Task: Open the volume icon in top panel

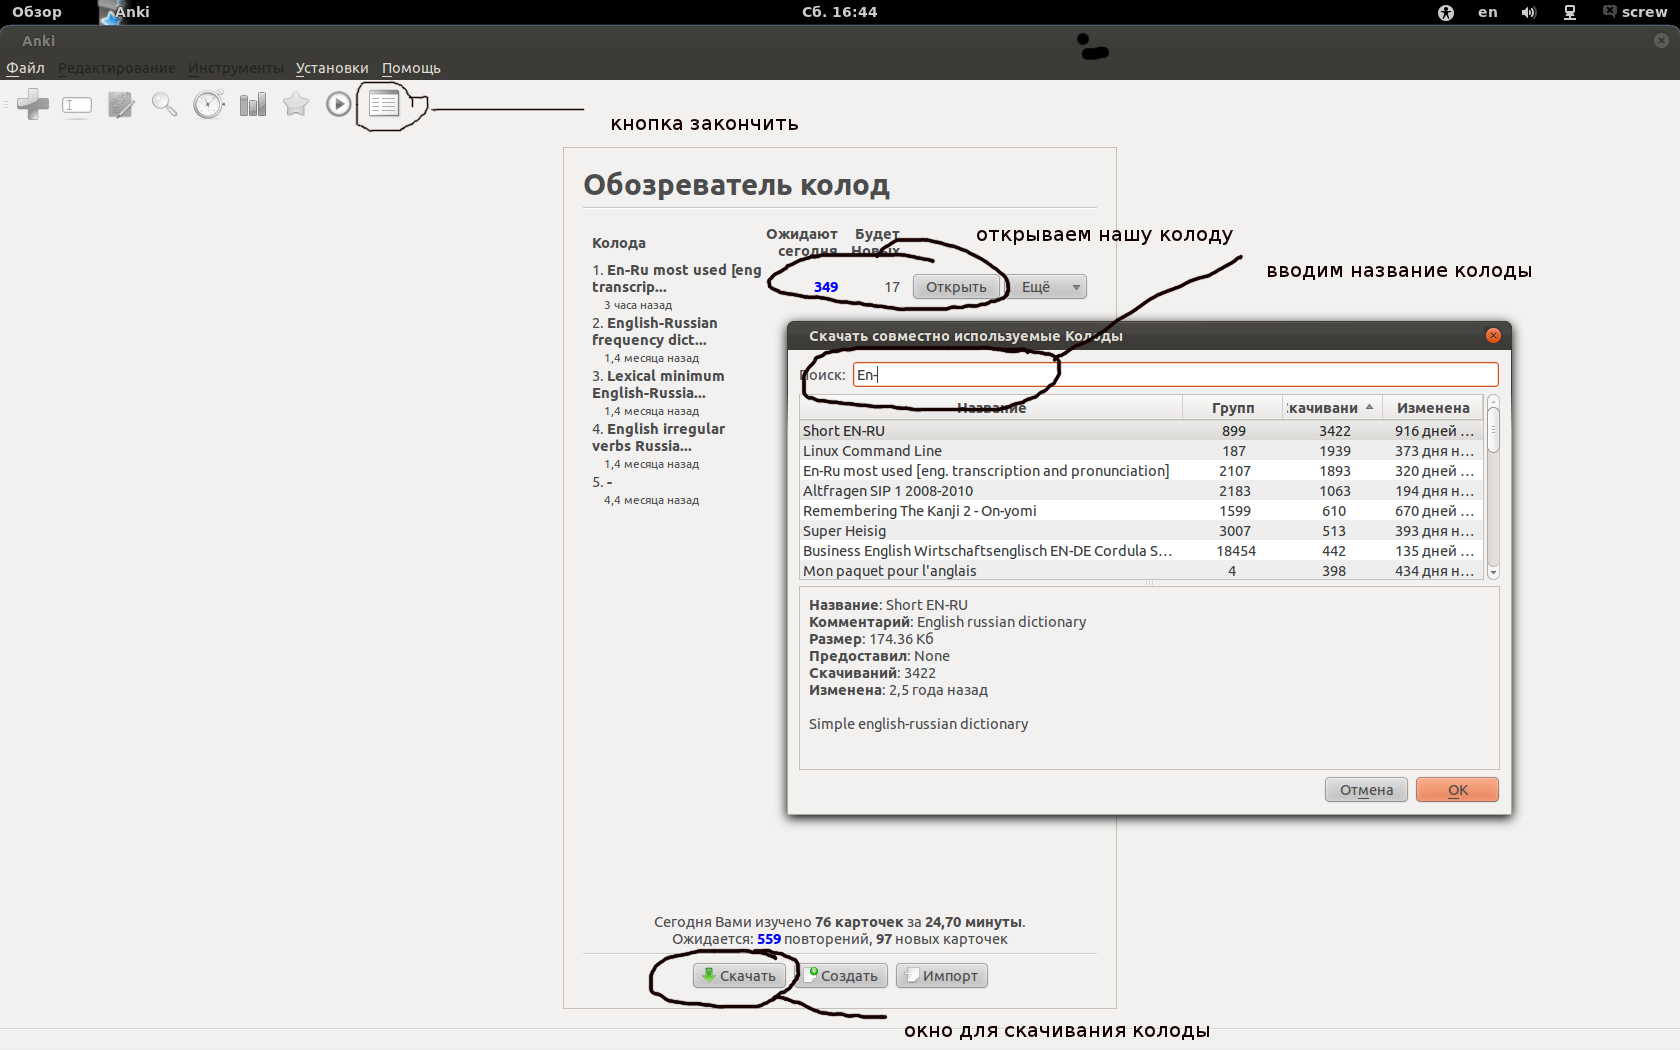Action: pos(1529,12)
